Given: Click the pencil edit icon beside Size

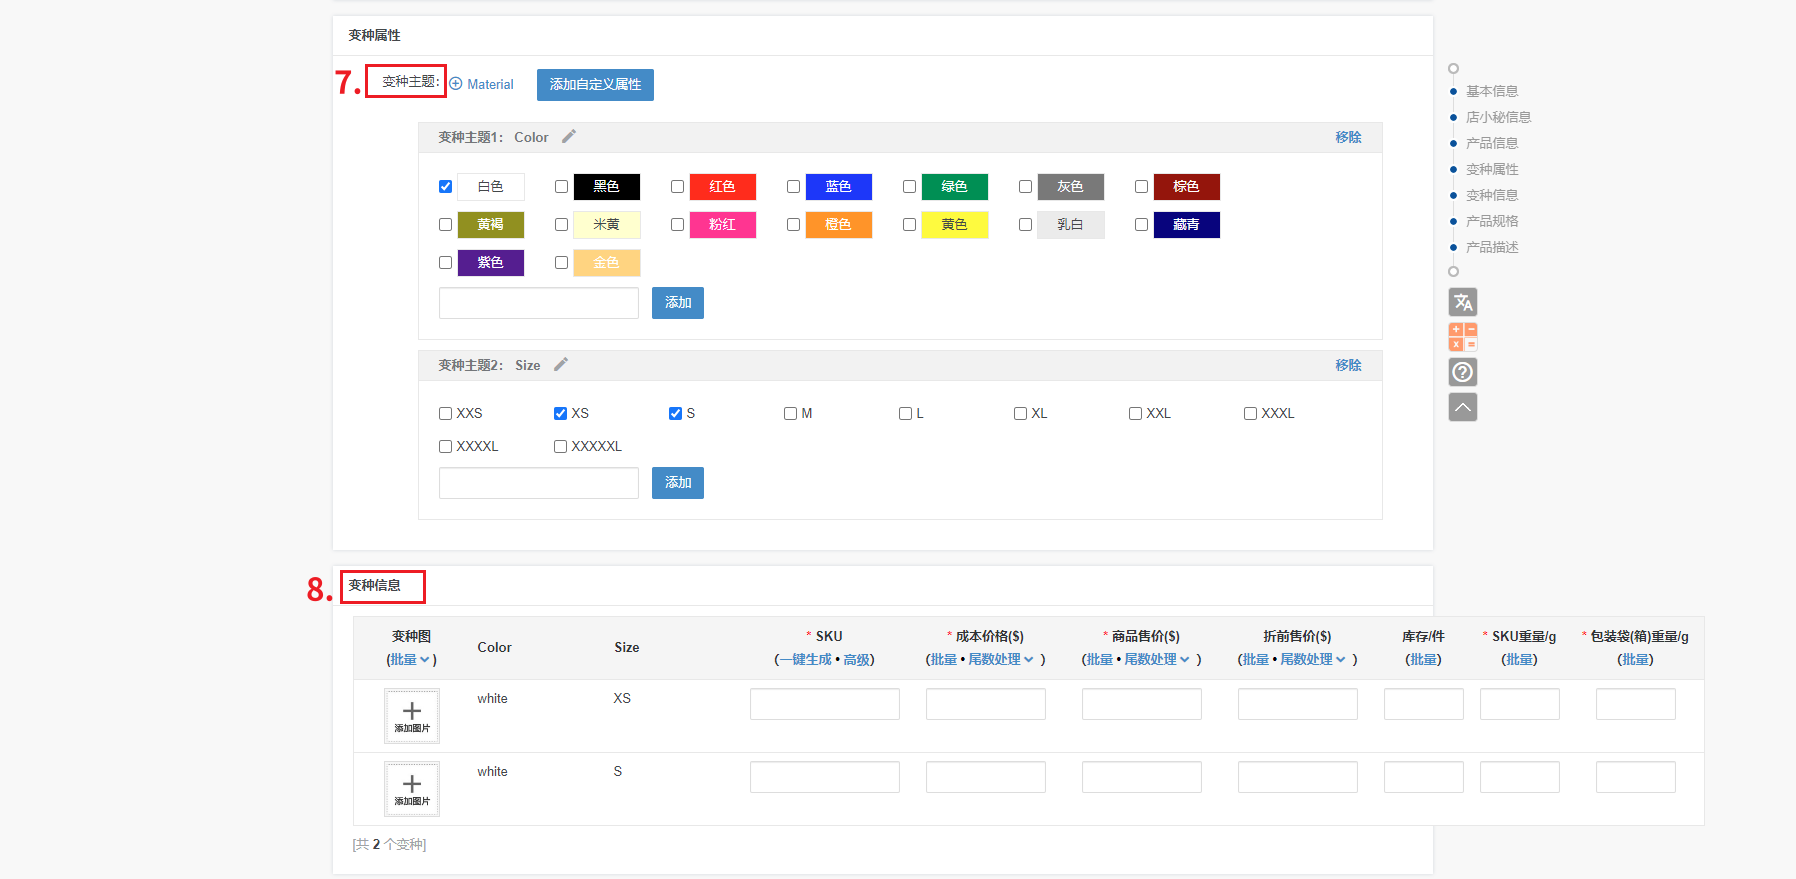Looking at the screenshot, I should coord(560,365).
